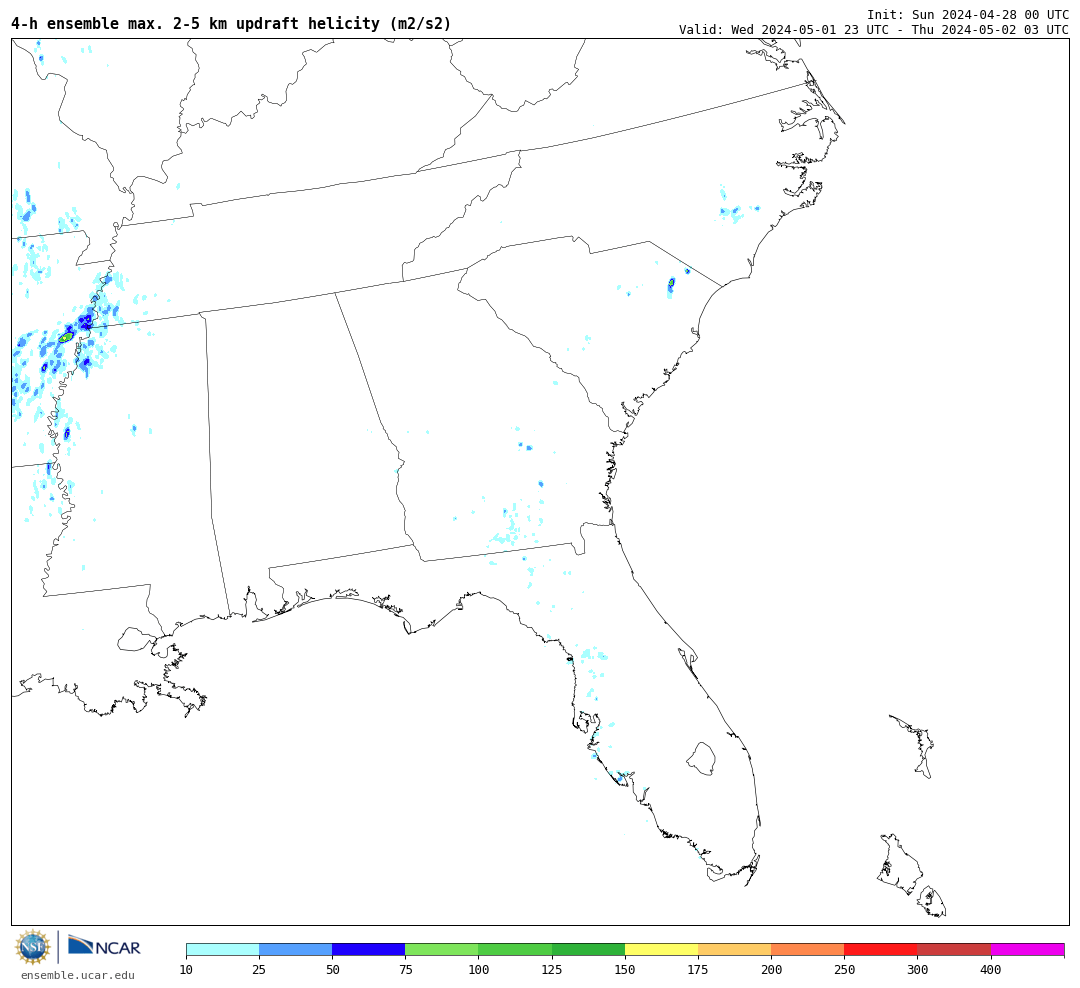Click the magenta 400+ color swatch
Screen dimensions: 1080x988
pyautogui.click(x=1027, y=950)
